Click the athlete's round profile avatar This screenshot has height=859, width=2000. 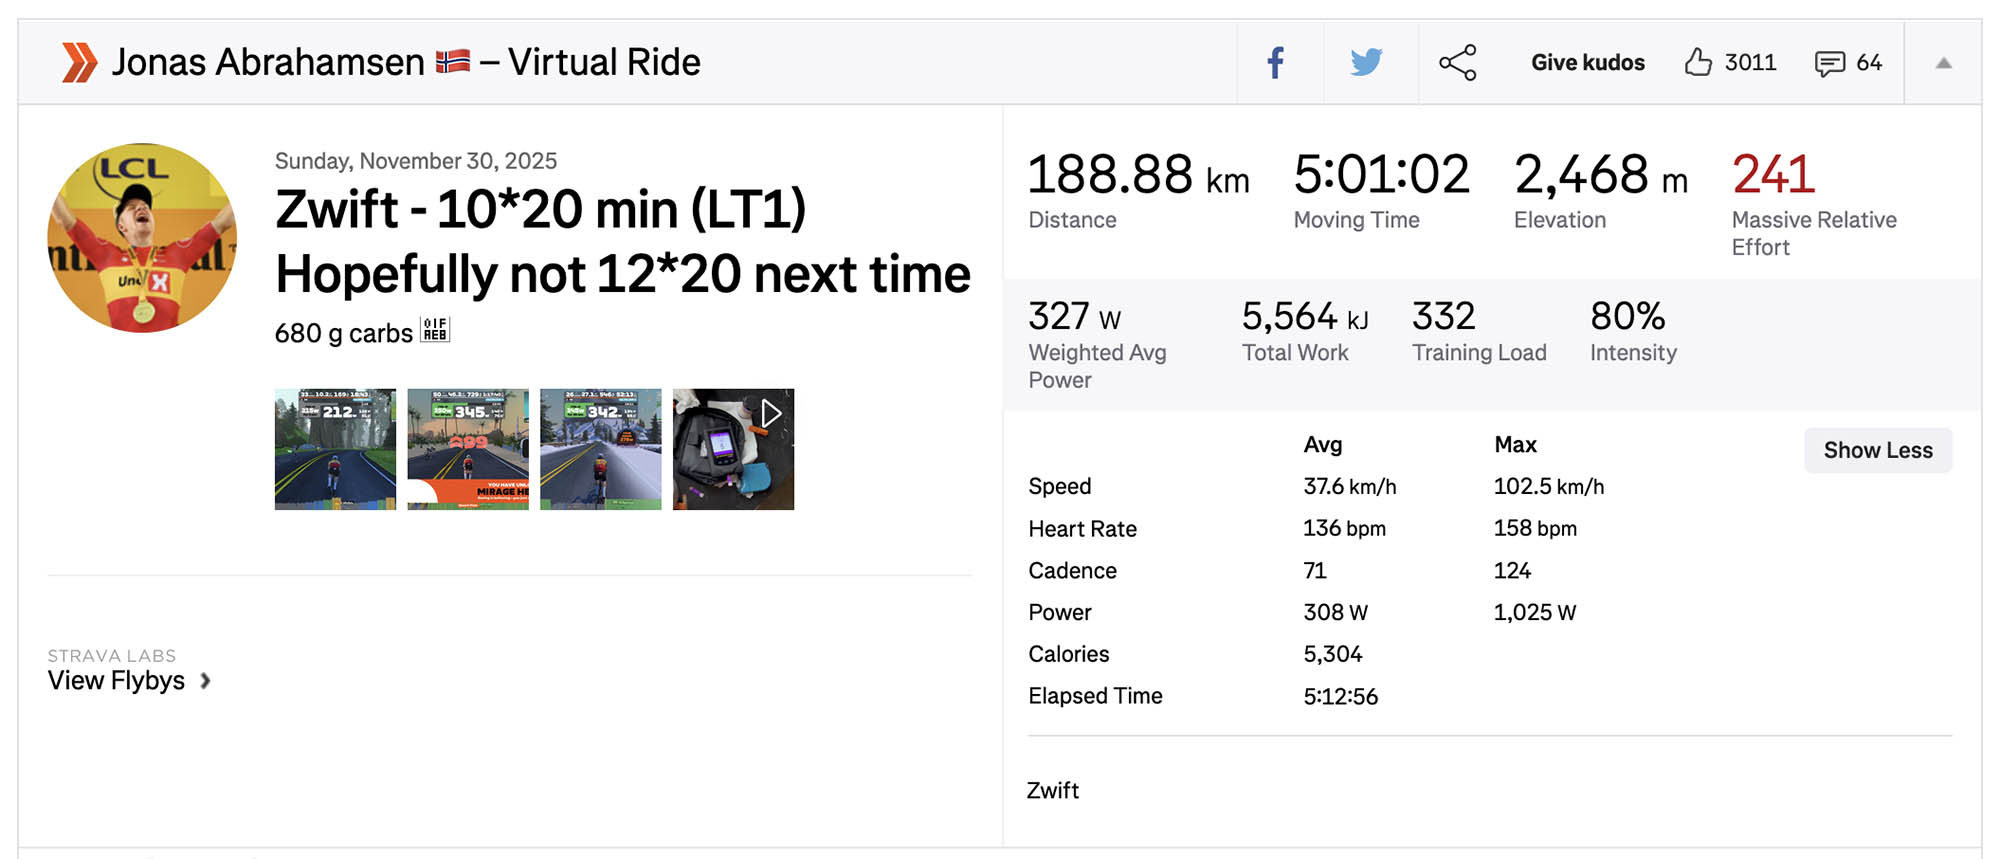pyautogui.click(x=142, y=238)
